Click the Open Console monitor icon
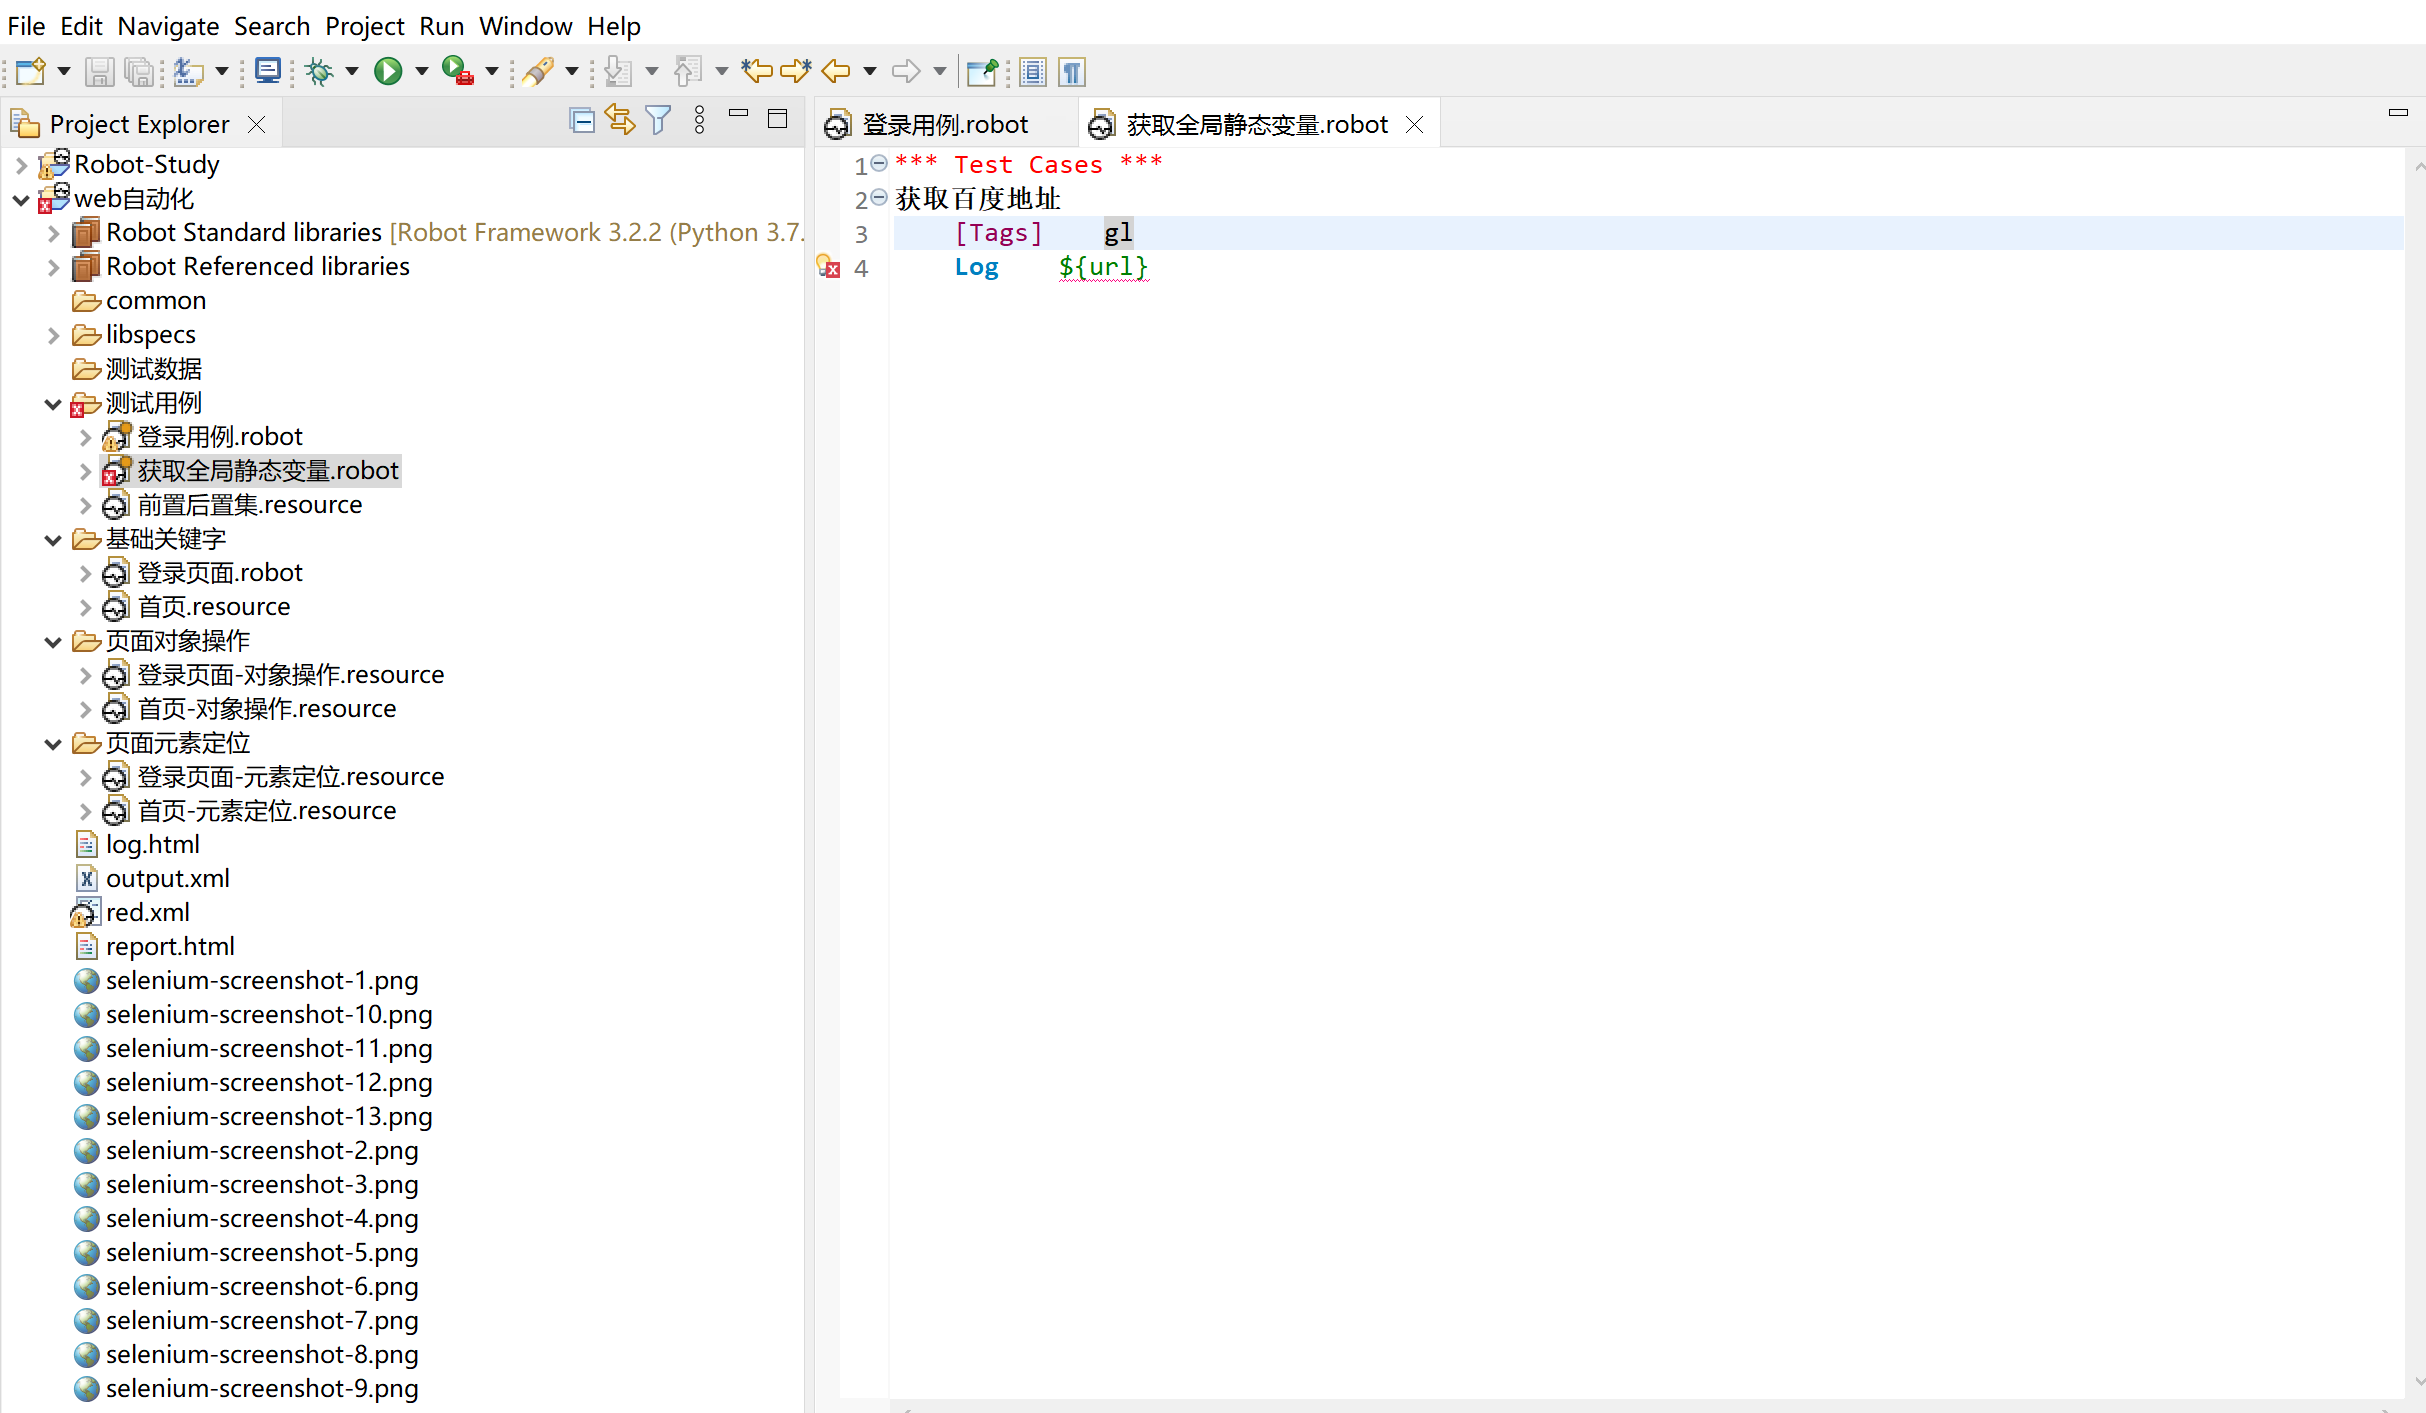 (x=267, y=72)
